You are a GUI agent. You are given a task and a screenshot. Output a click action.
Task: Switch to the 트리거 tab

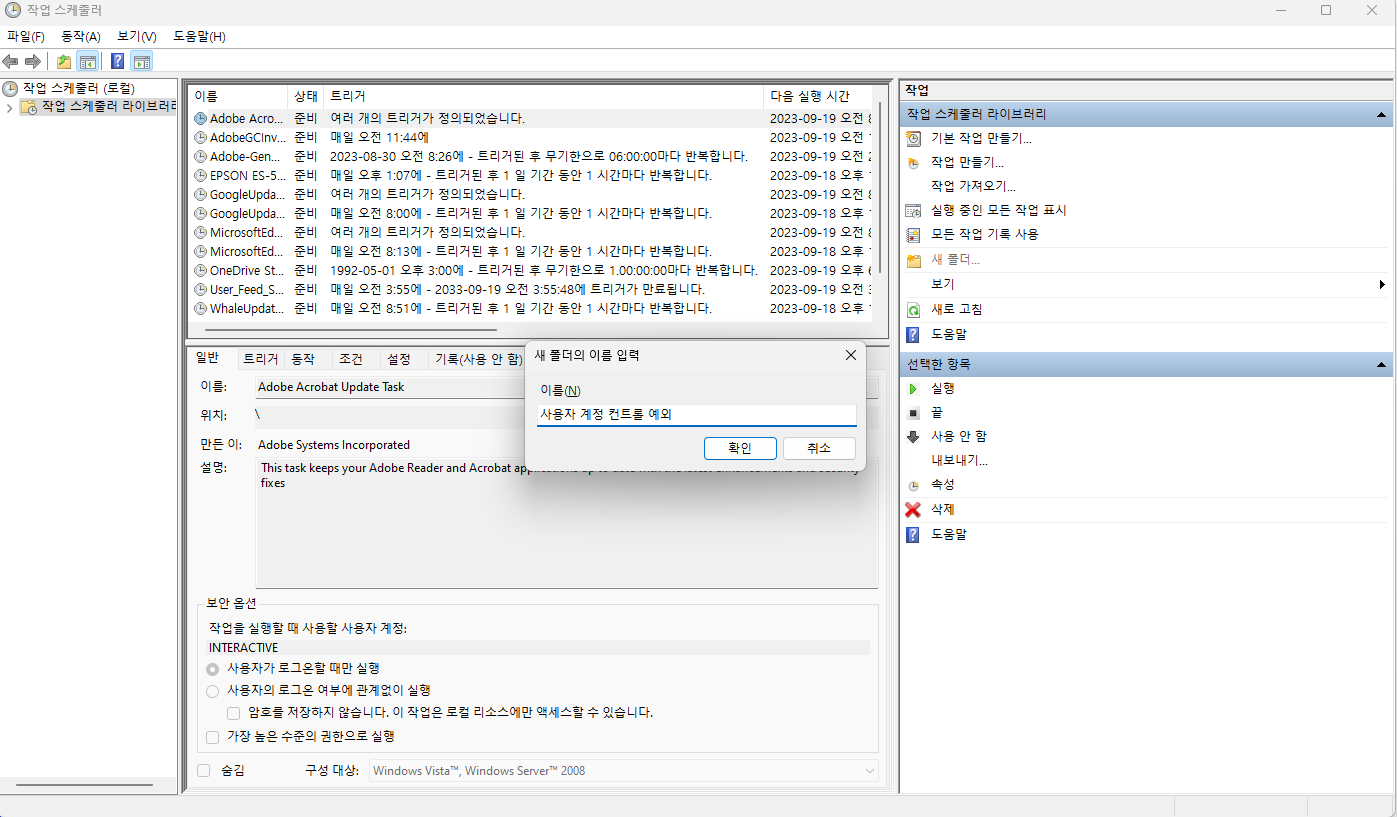(260, 359)
